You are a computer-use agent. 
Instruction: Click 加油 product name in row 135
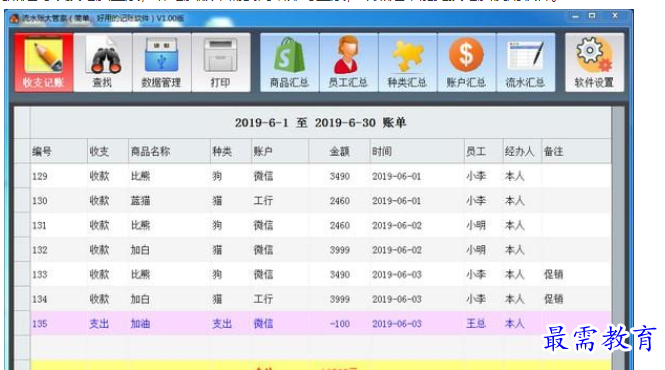(140, 324)
